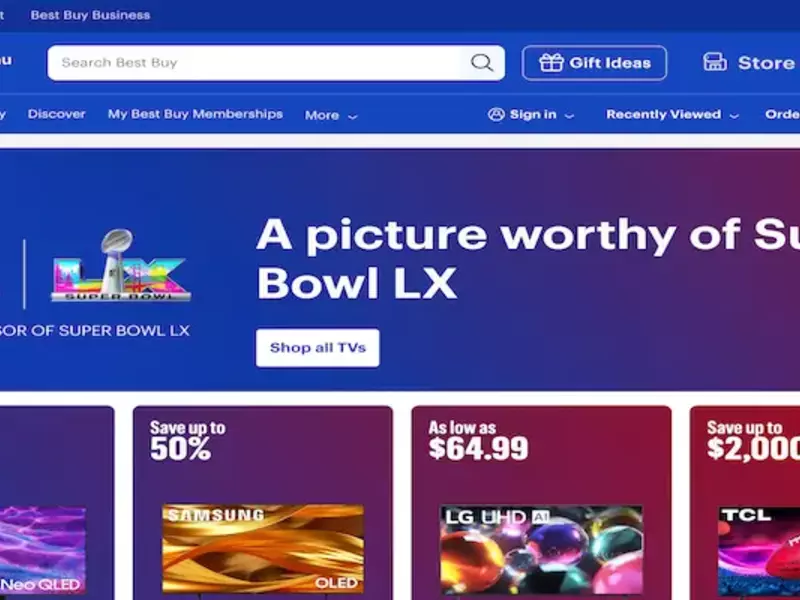Click the Store locator icon
The width and height of the screenshot is (800, 600).
point(715,62)
